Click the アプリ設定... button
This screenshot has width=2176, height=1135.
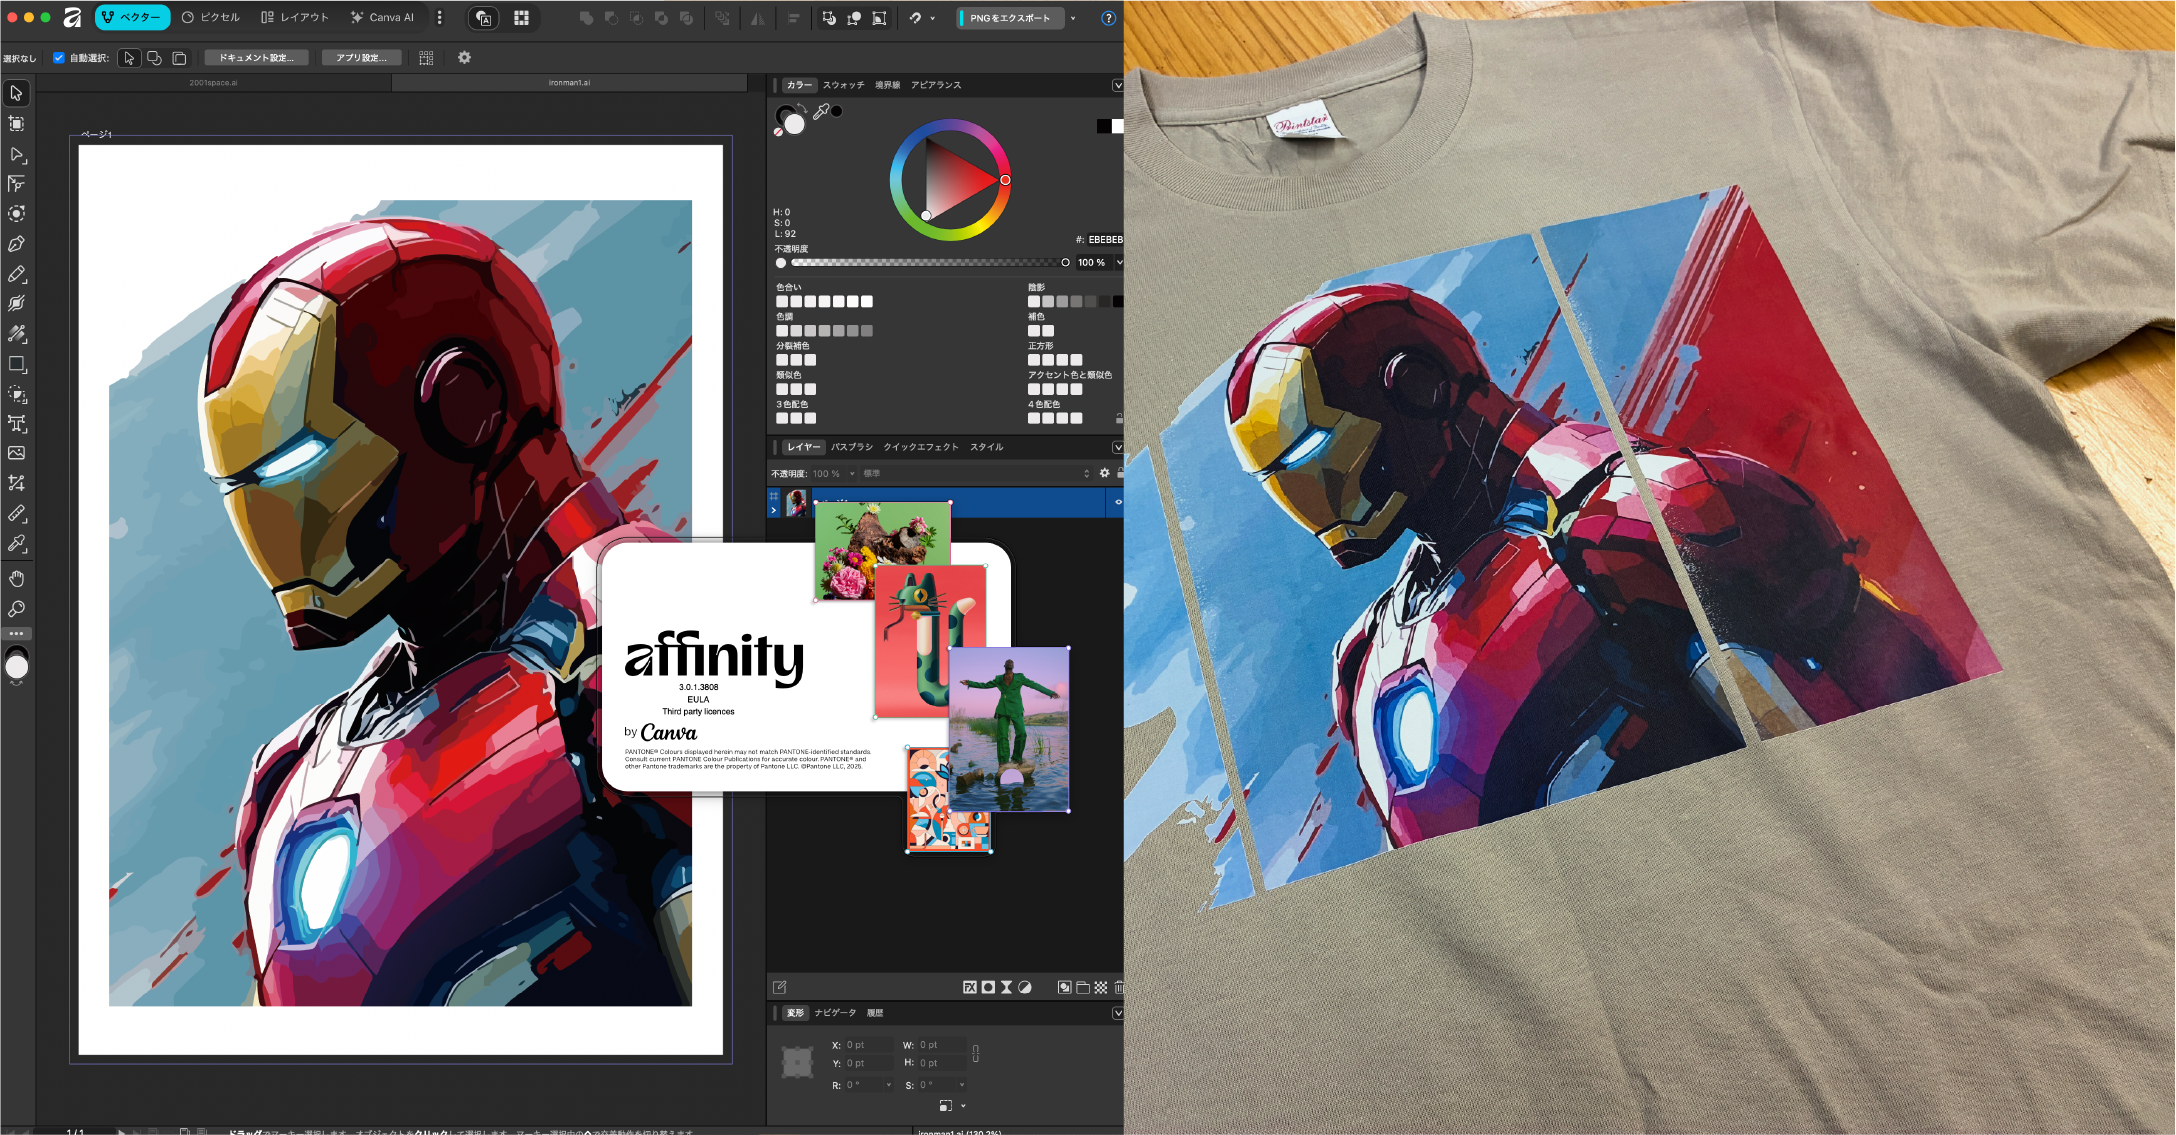(361, 58)
